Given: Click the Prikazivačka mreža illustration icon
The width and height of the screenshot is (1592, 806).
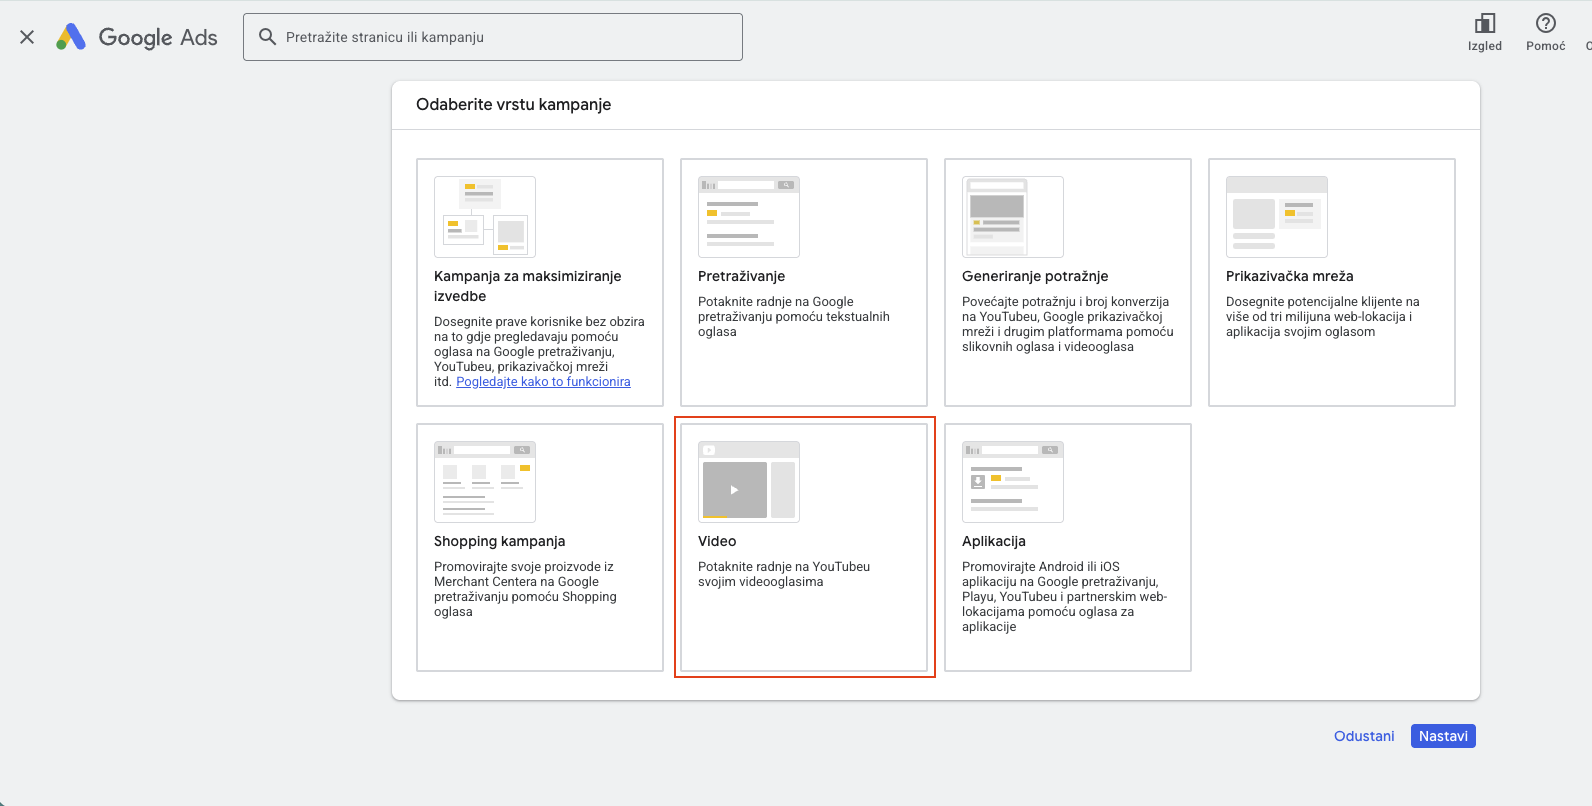Looking at the screenshot, I should pyautogui.click(x=1277, y=217).
